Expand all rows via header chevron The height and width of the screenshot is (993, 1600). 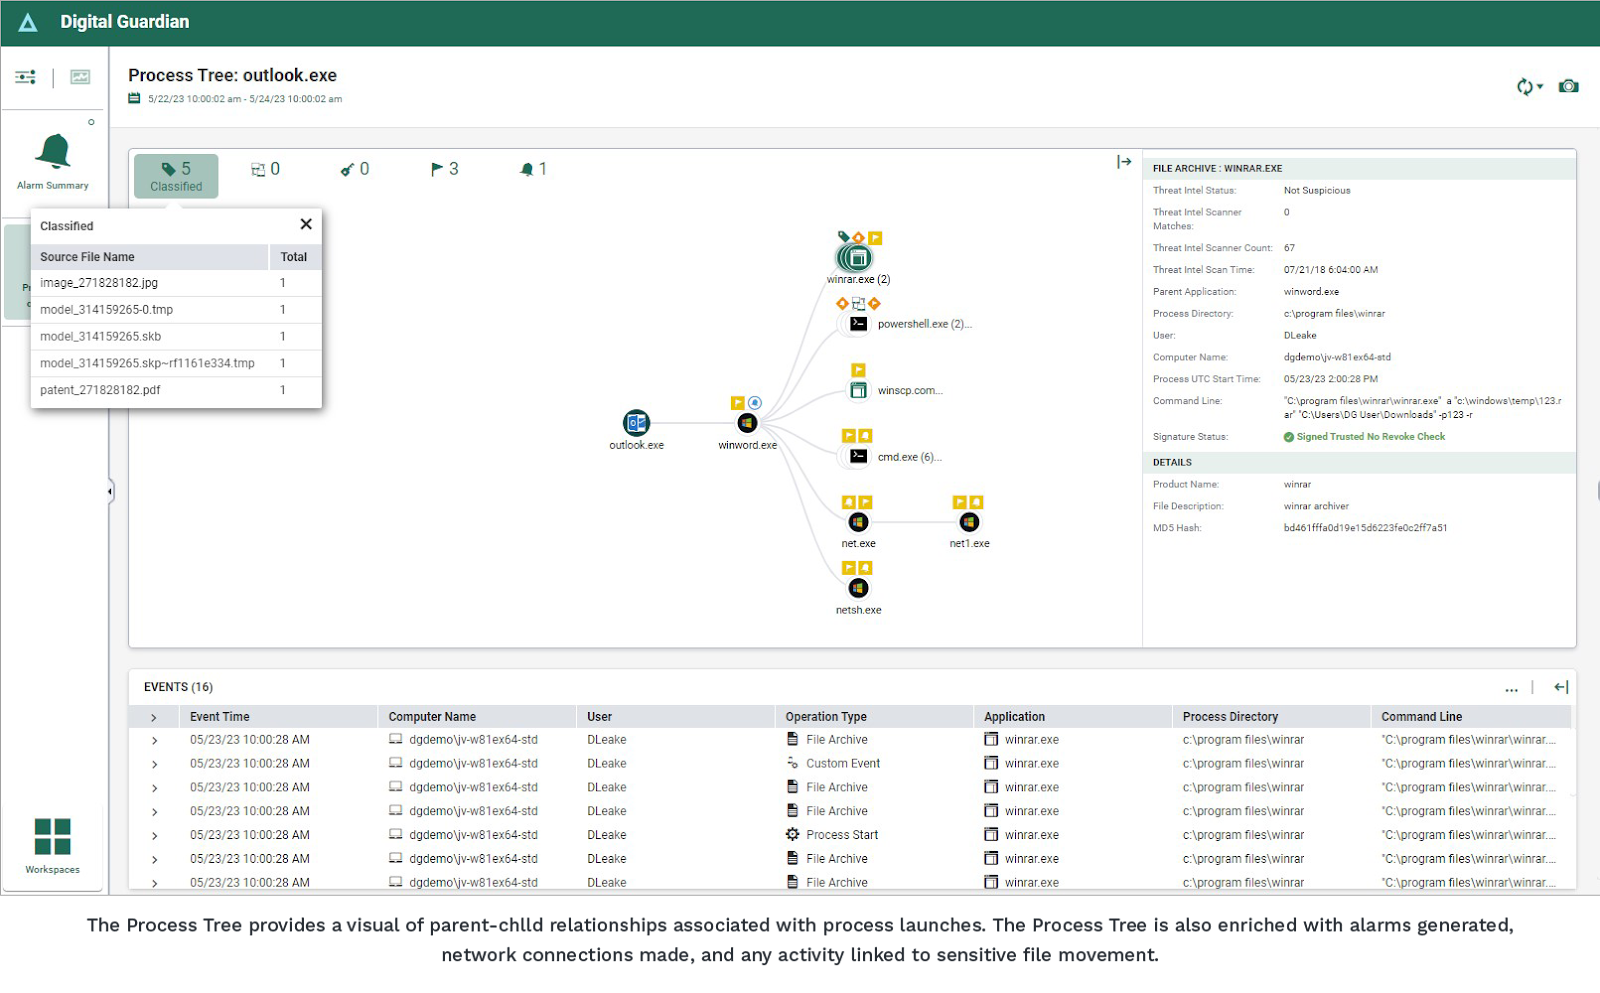point(154,717)
